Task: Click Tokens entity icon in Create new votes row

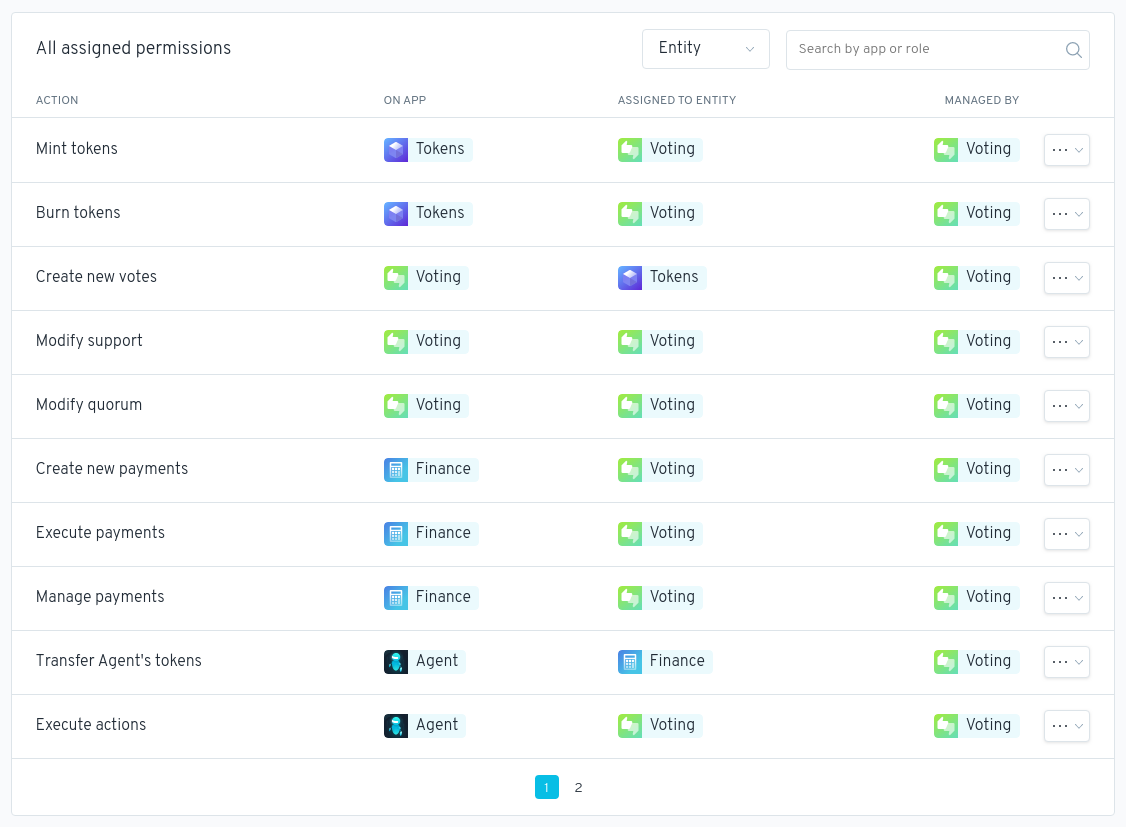Action: [x=630, y=278]
